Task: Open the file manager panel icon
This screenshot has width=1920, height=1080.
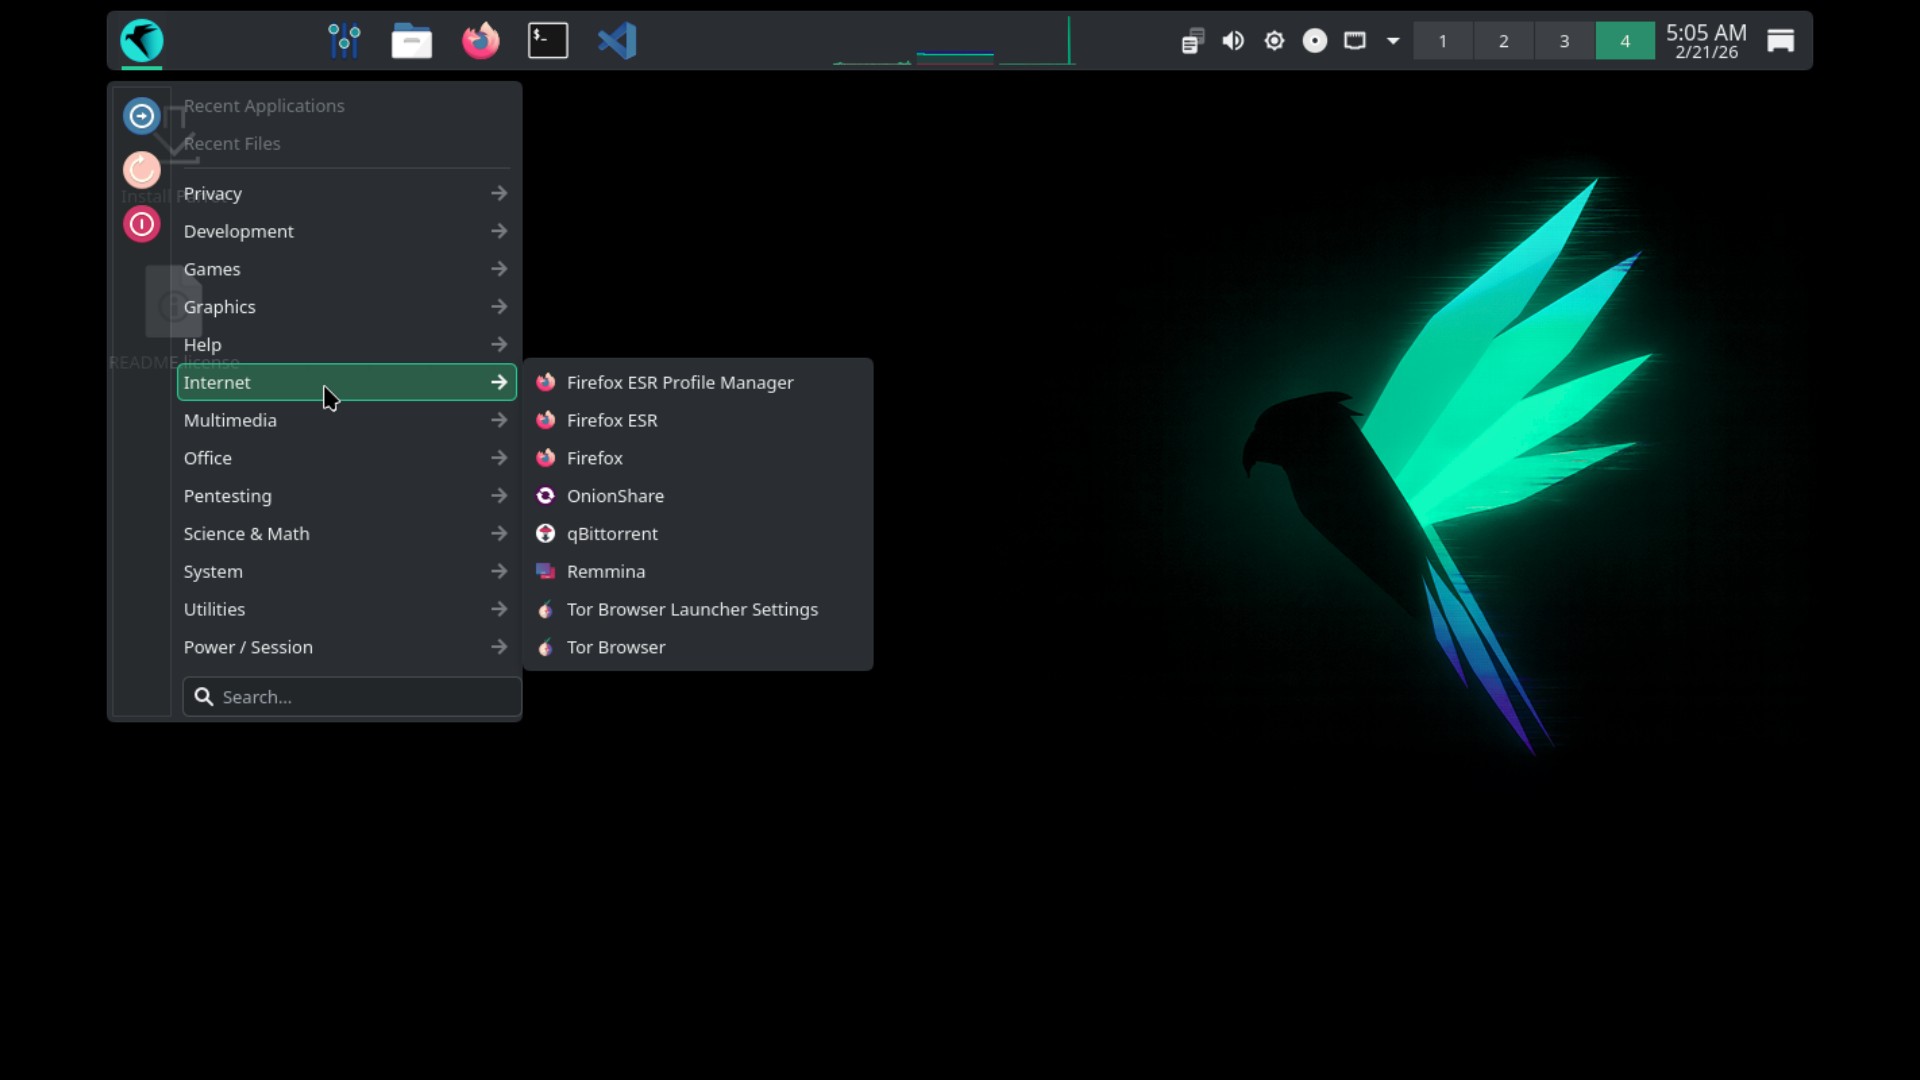Action: coord(411,41)
